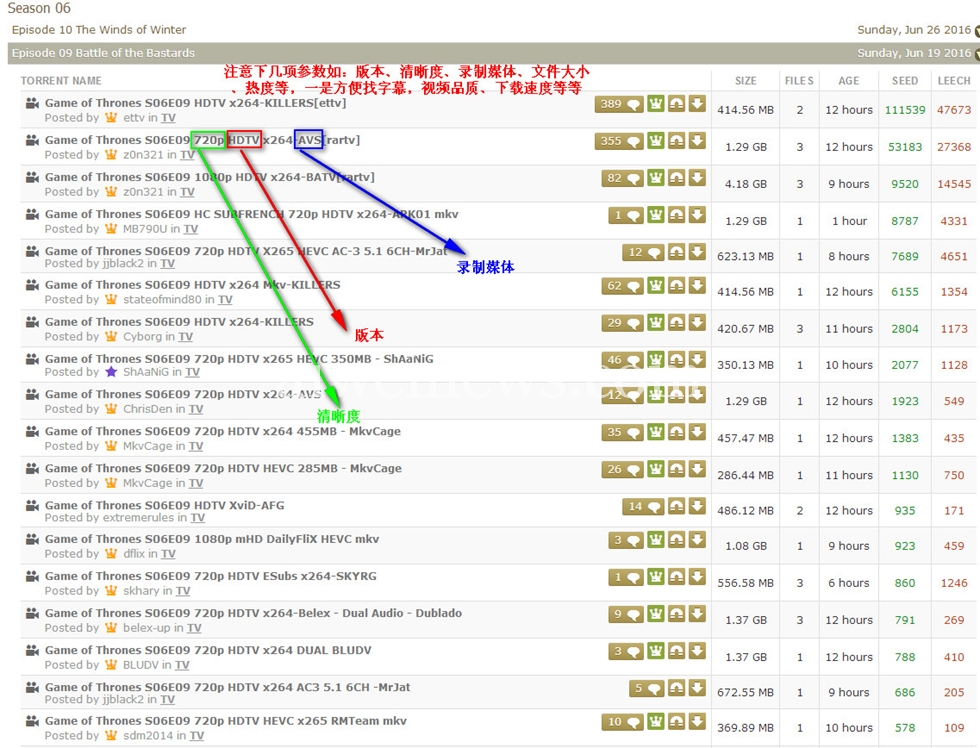Open magnet link for Cyborg's x264-KILLERS torrent
This screenshot has height=748, width=980.
point(676,322)
